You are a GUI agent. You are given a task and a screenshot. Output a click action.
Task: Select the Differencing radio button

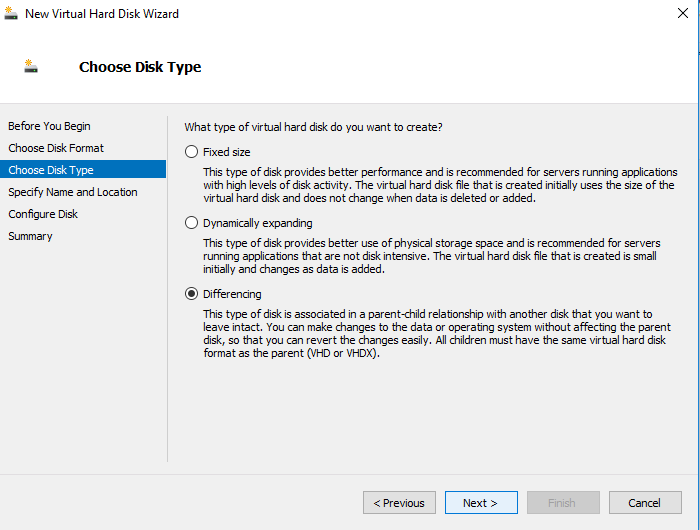(192, 294)
